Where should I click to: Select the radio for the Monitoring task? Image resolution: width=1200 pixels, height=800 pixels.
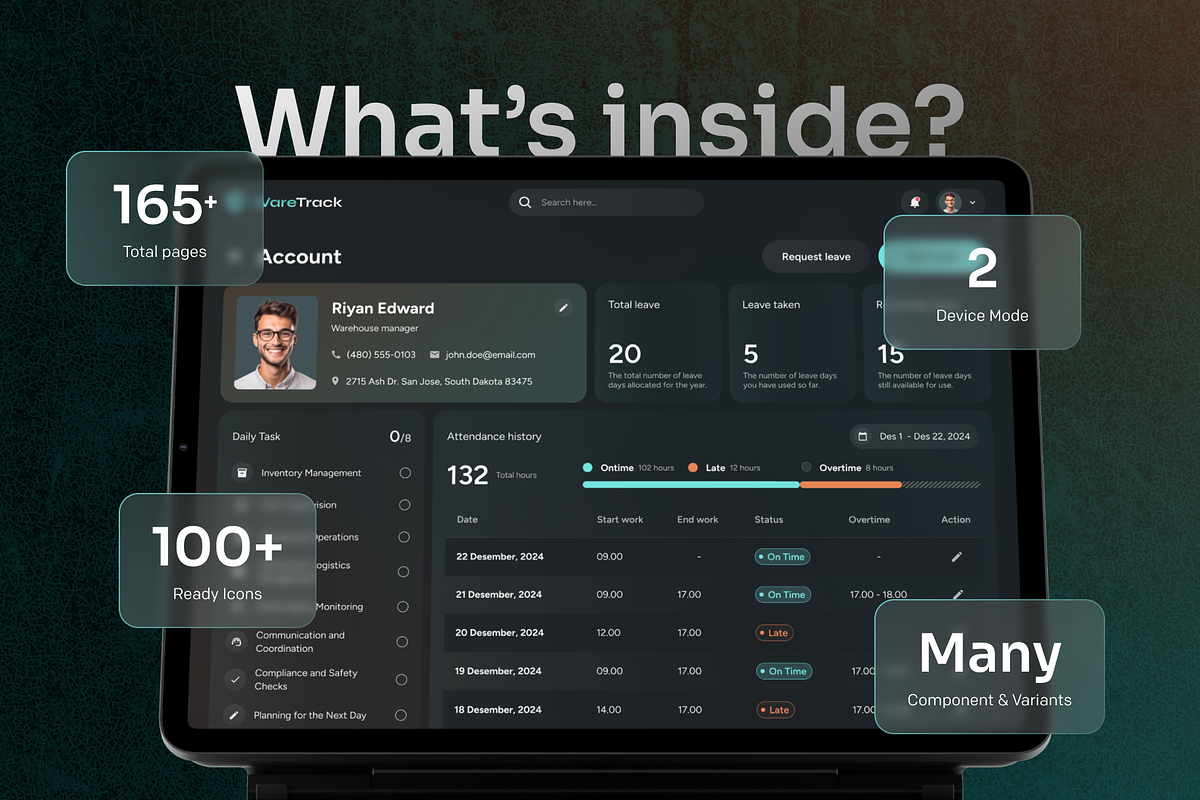tap(402, 607)
